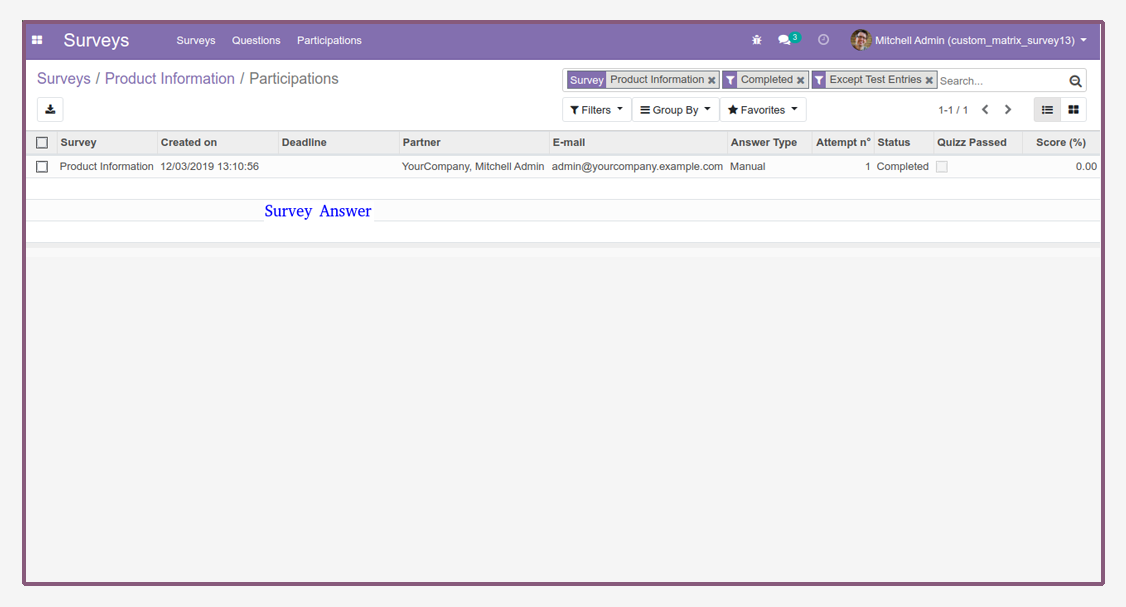Viewport: 1126px width, 607px height.
Task: Switch to list view
Action: [x=1047, y=110]
